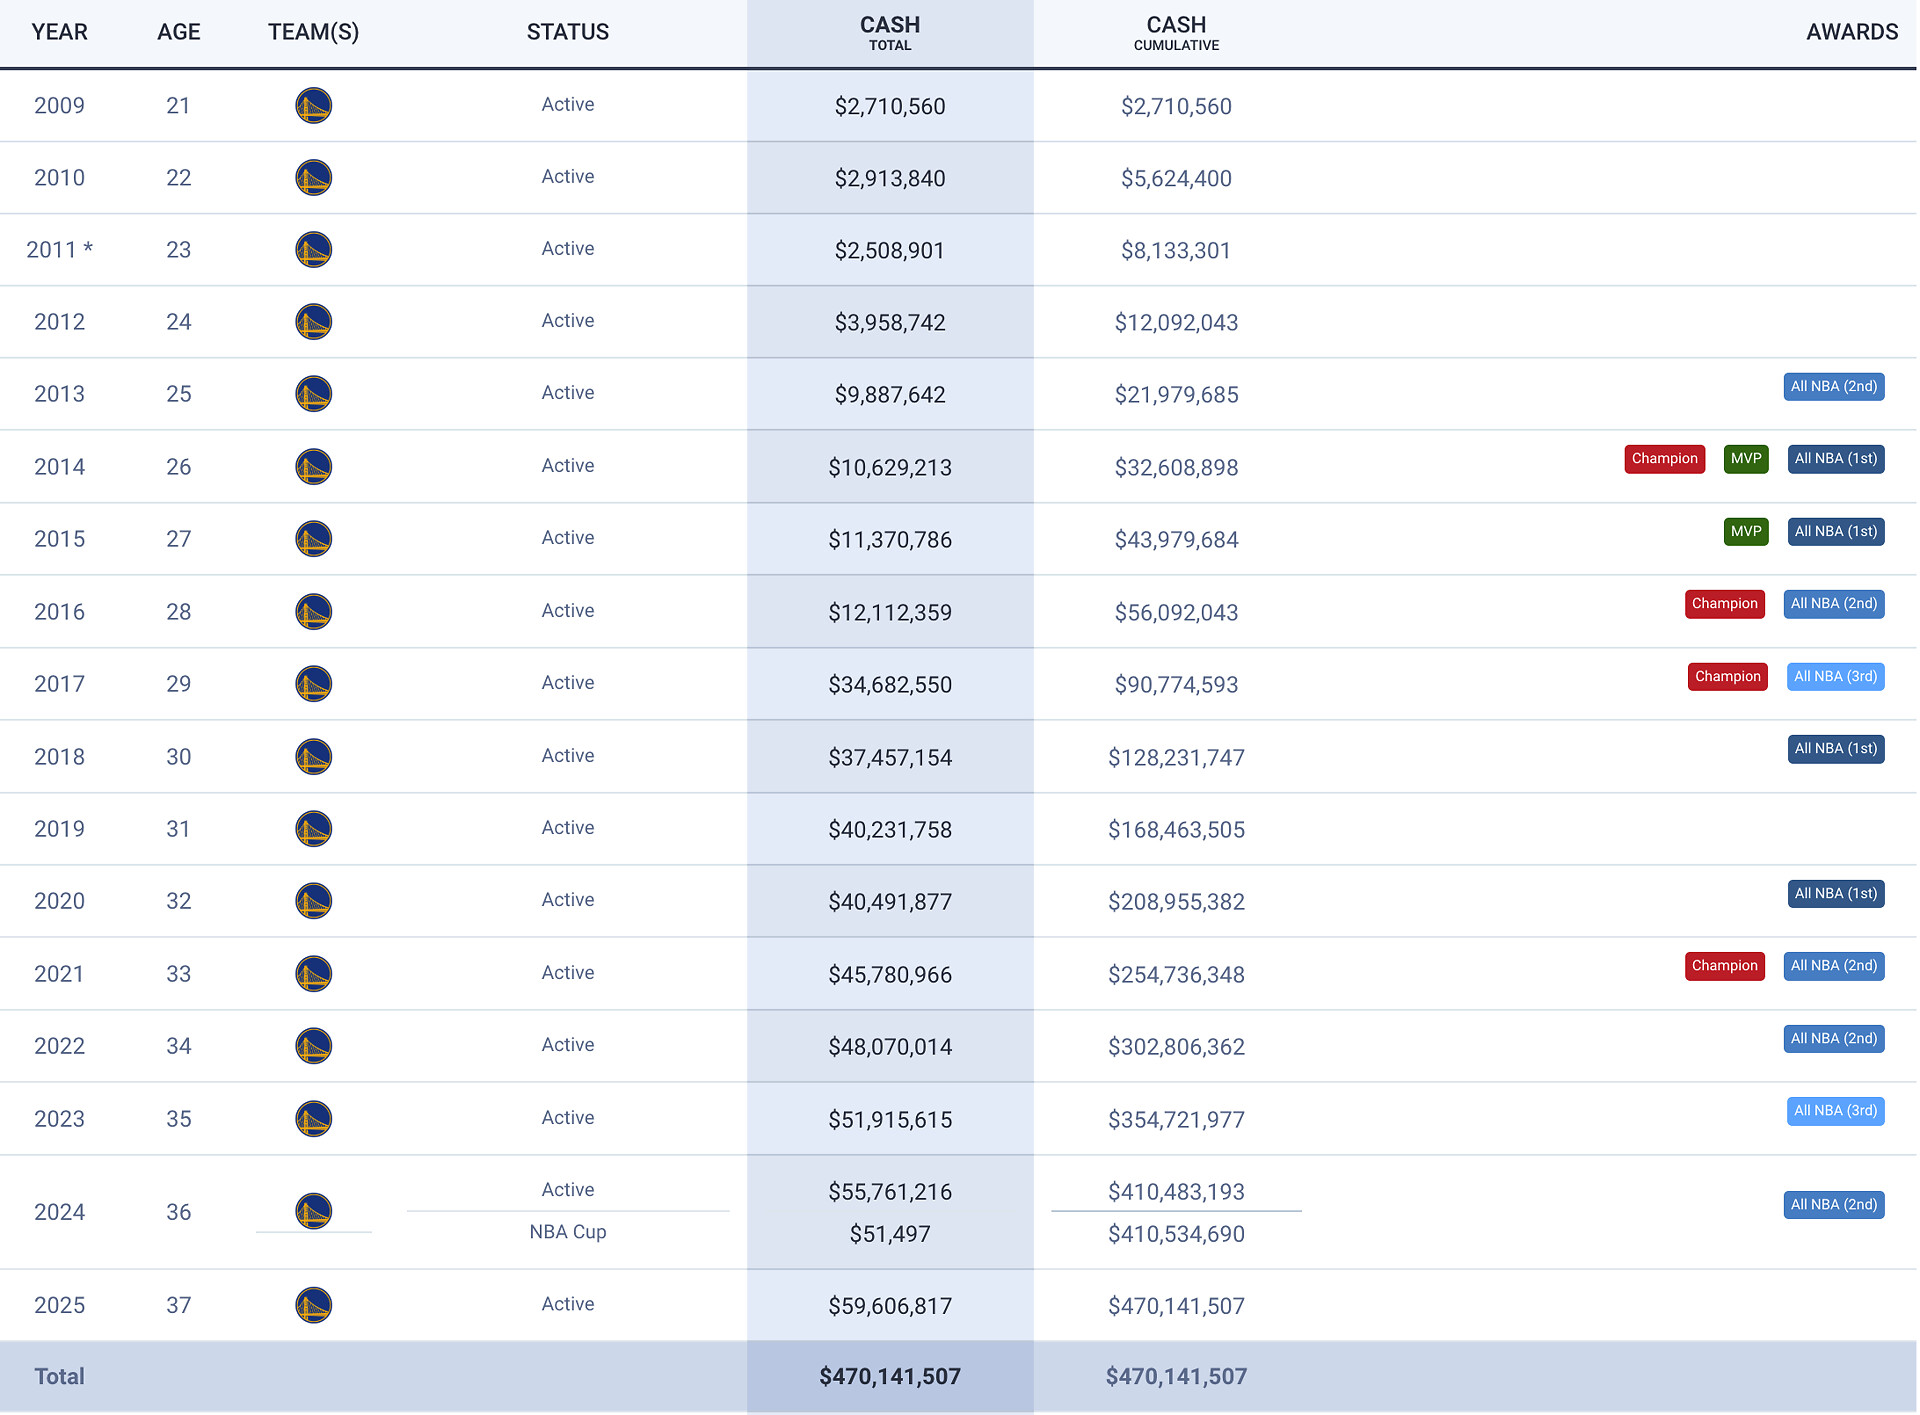This screenshot has width=1920, height=1415.
Task: Click the Warriors logo in the 2011 row
Action: click(313, 249)
